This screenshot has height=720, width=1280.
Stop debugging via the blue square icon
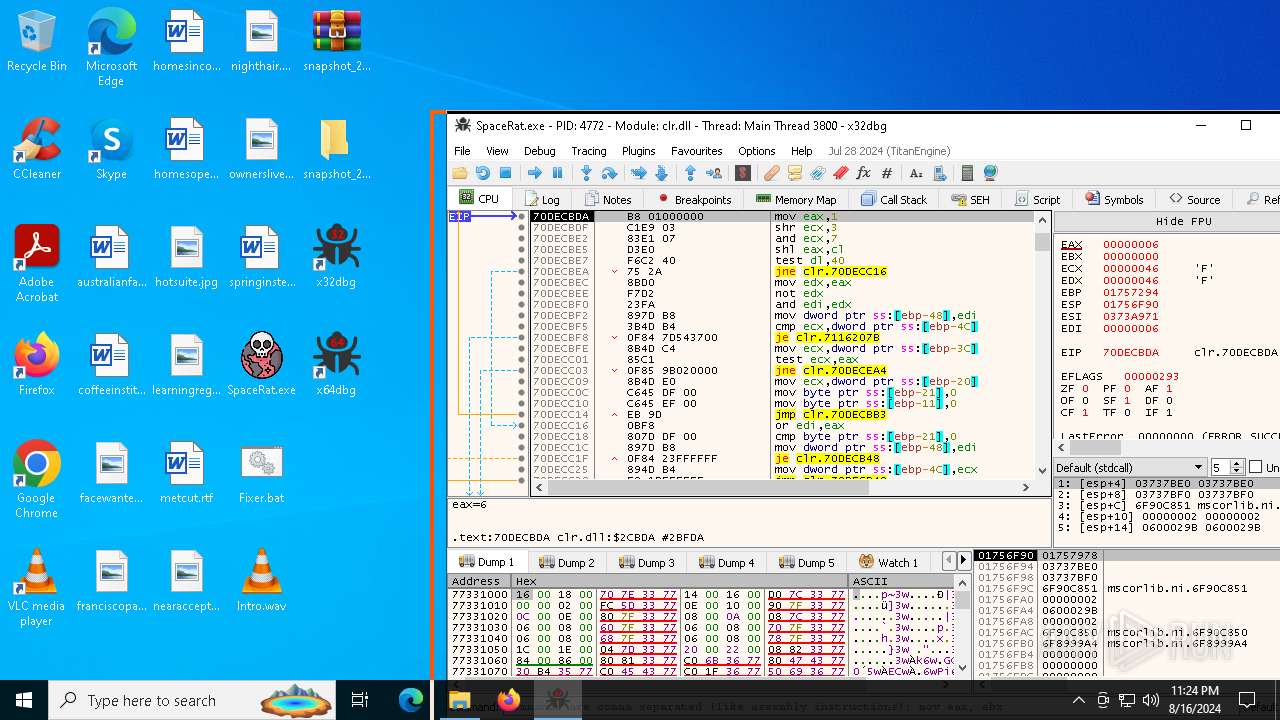[505, 173]
